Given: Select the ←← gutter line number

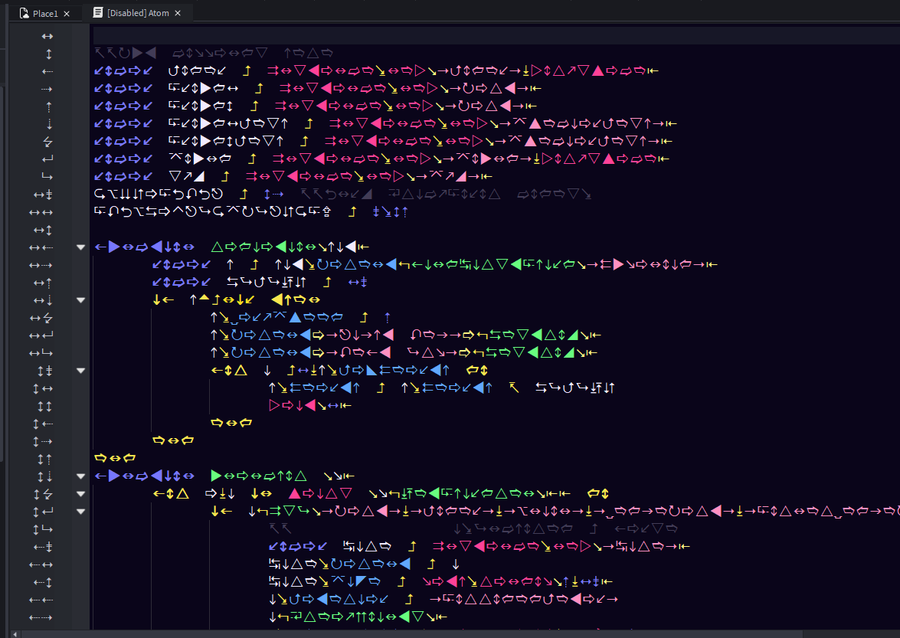Looking at the screenshot, I should [42, 600].
